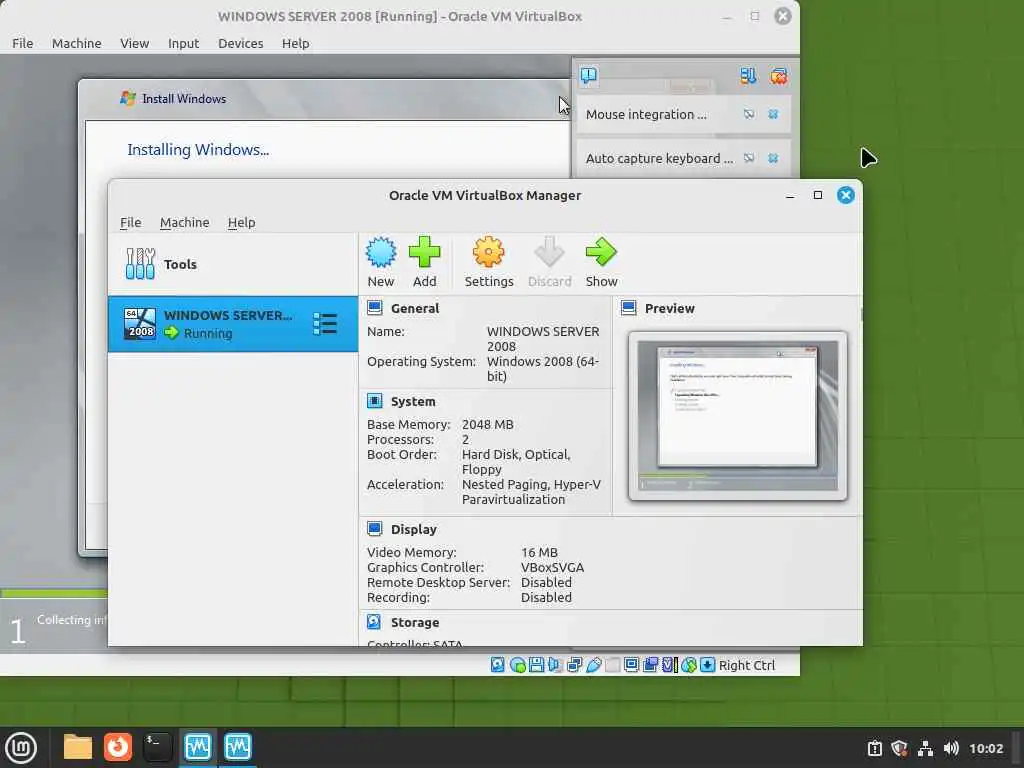
Task: Click the green install progress bar in the guest
Action: tap(54, 593)
